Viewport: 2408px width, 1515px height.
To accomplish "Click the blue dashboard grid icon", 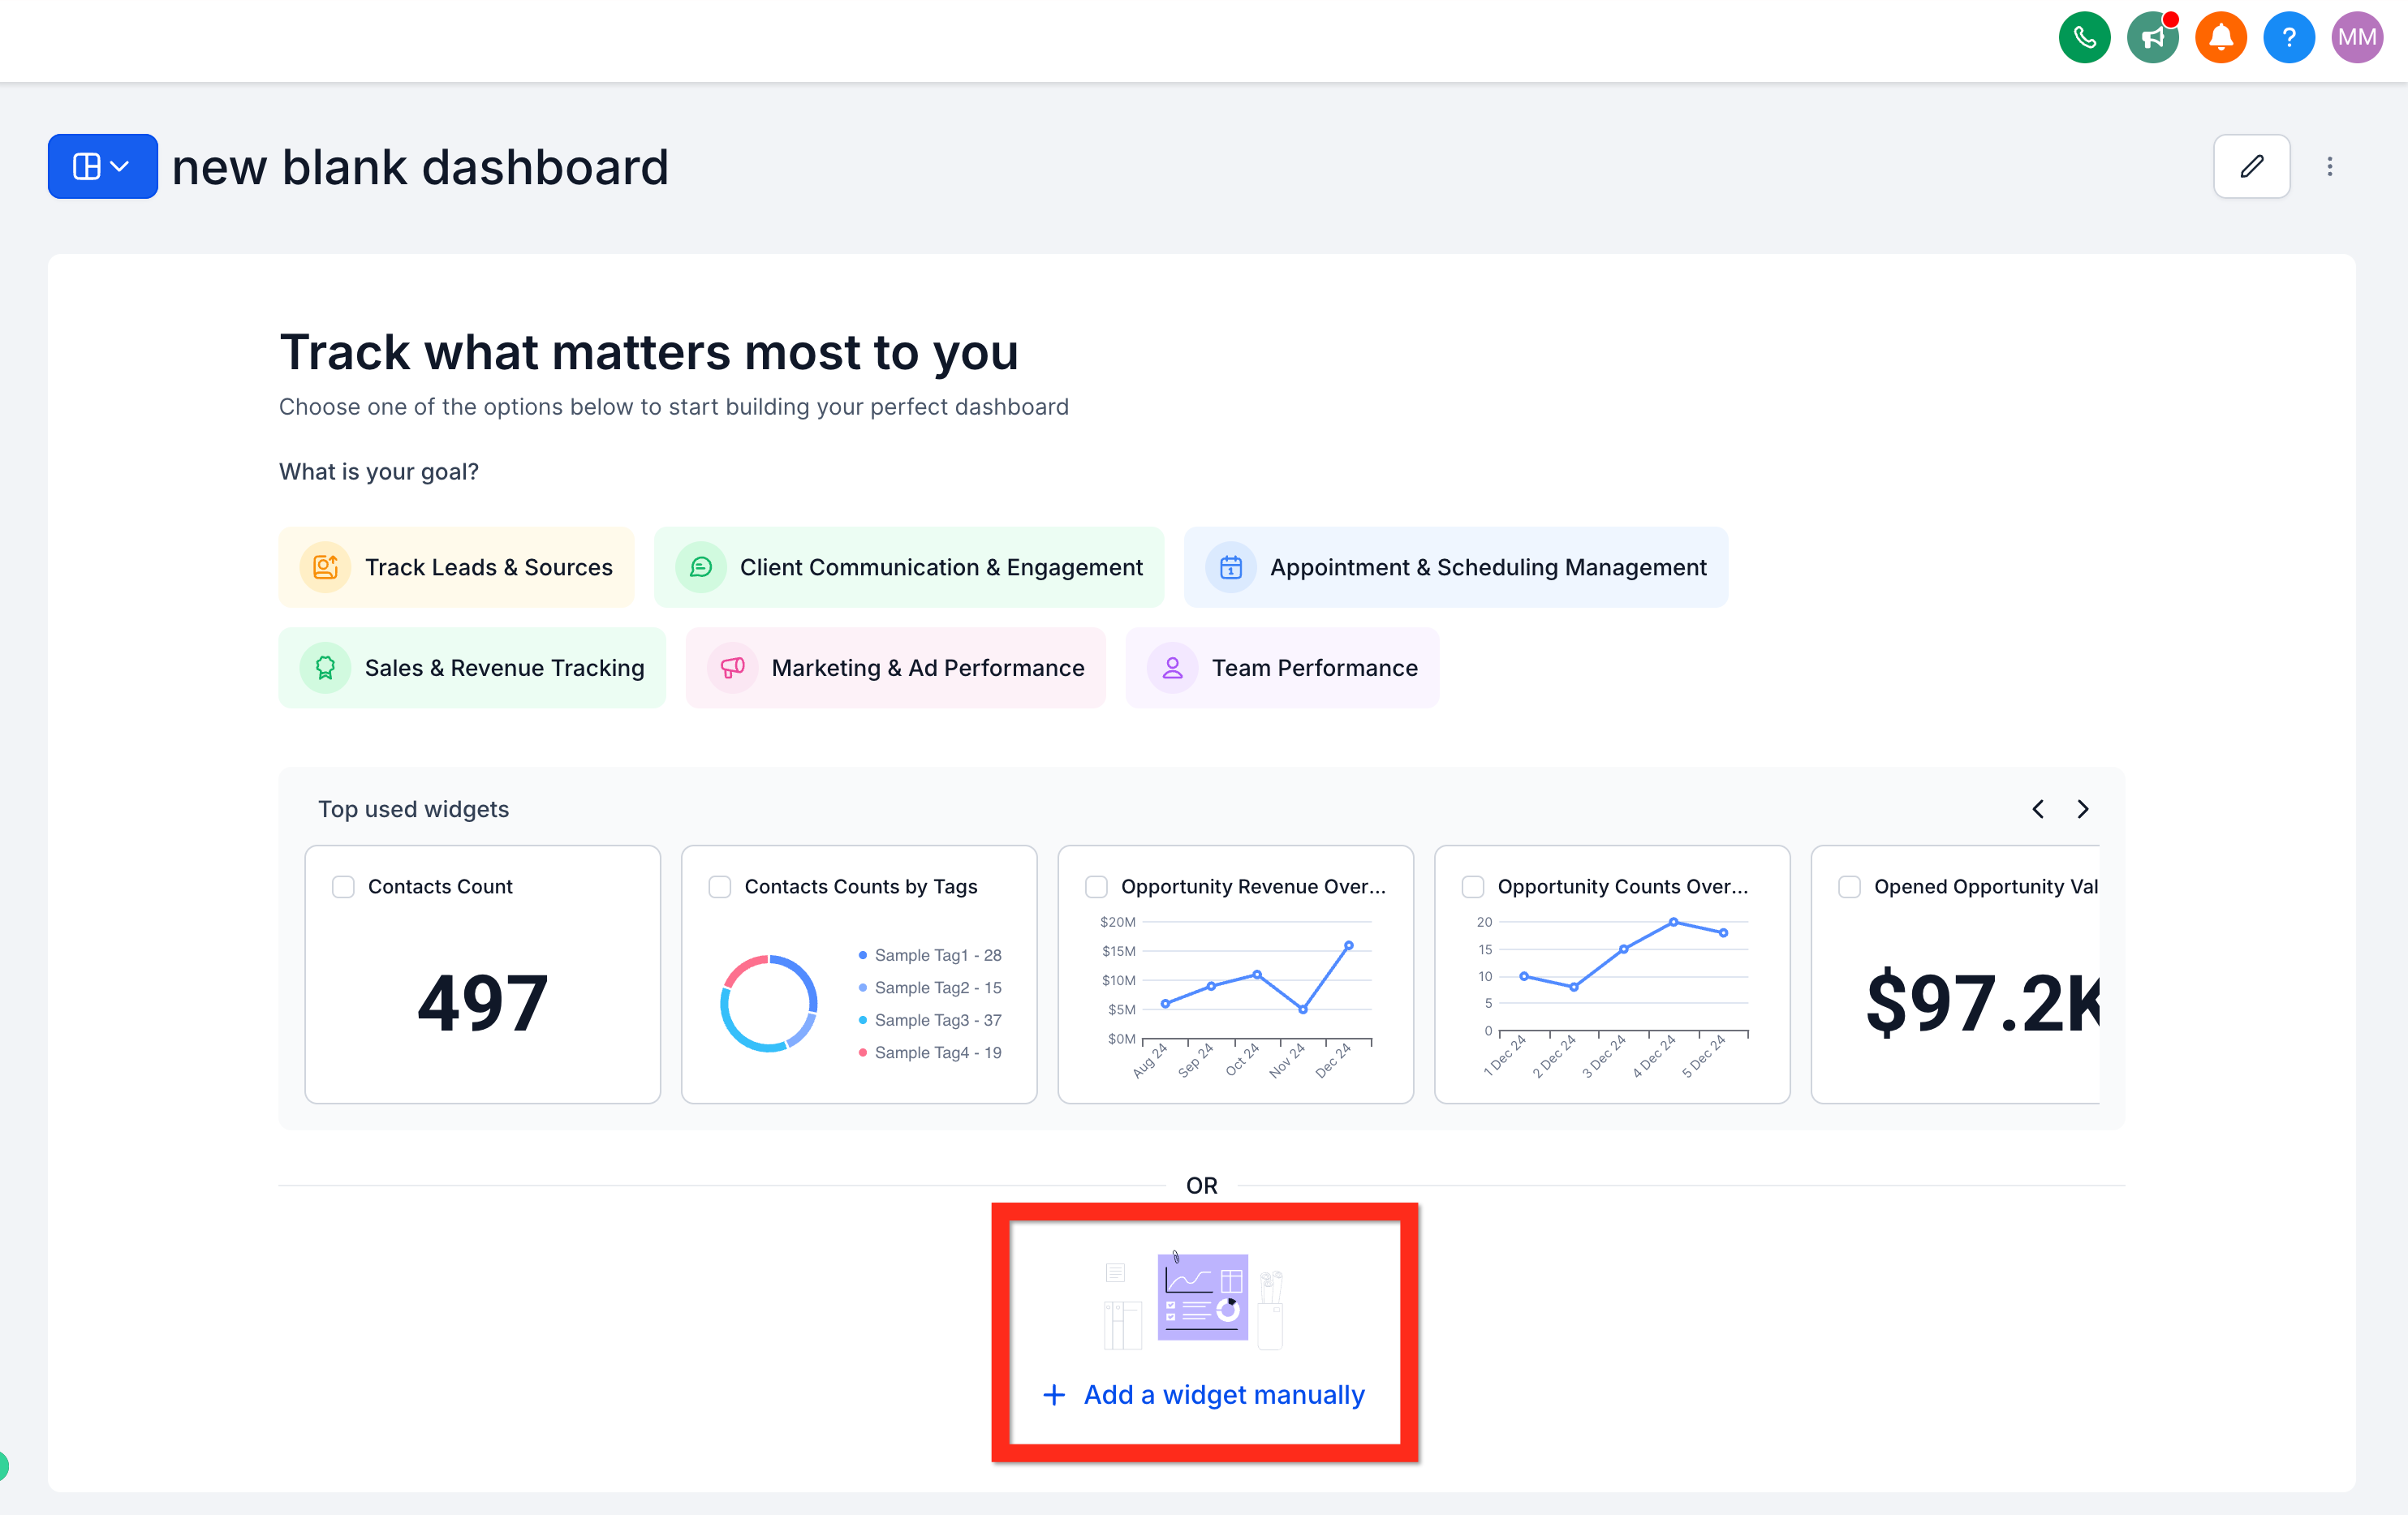I will tap(88, 165).
